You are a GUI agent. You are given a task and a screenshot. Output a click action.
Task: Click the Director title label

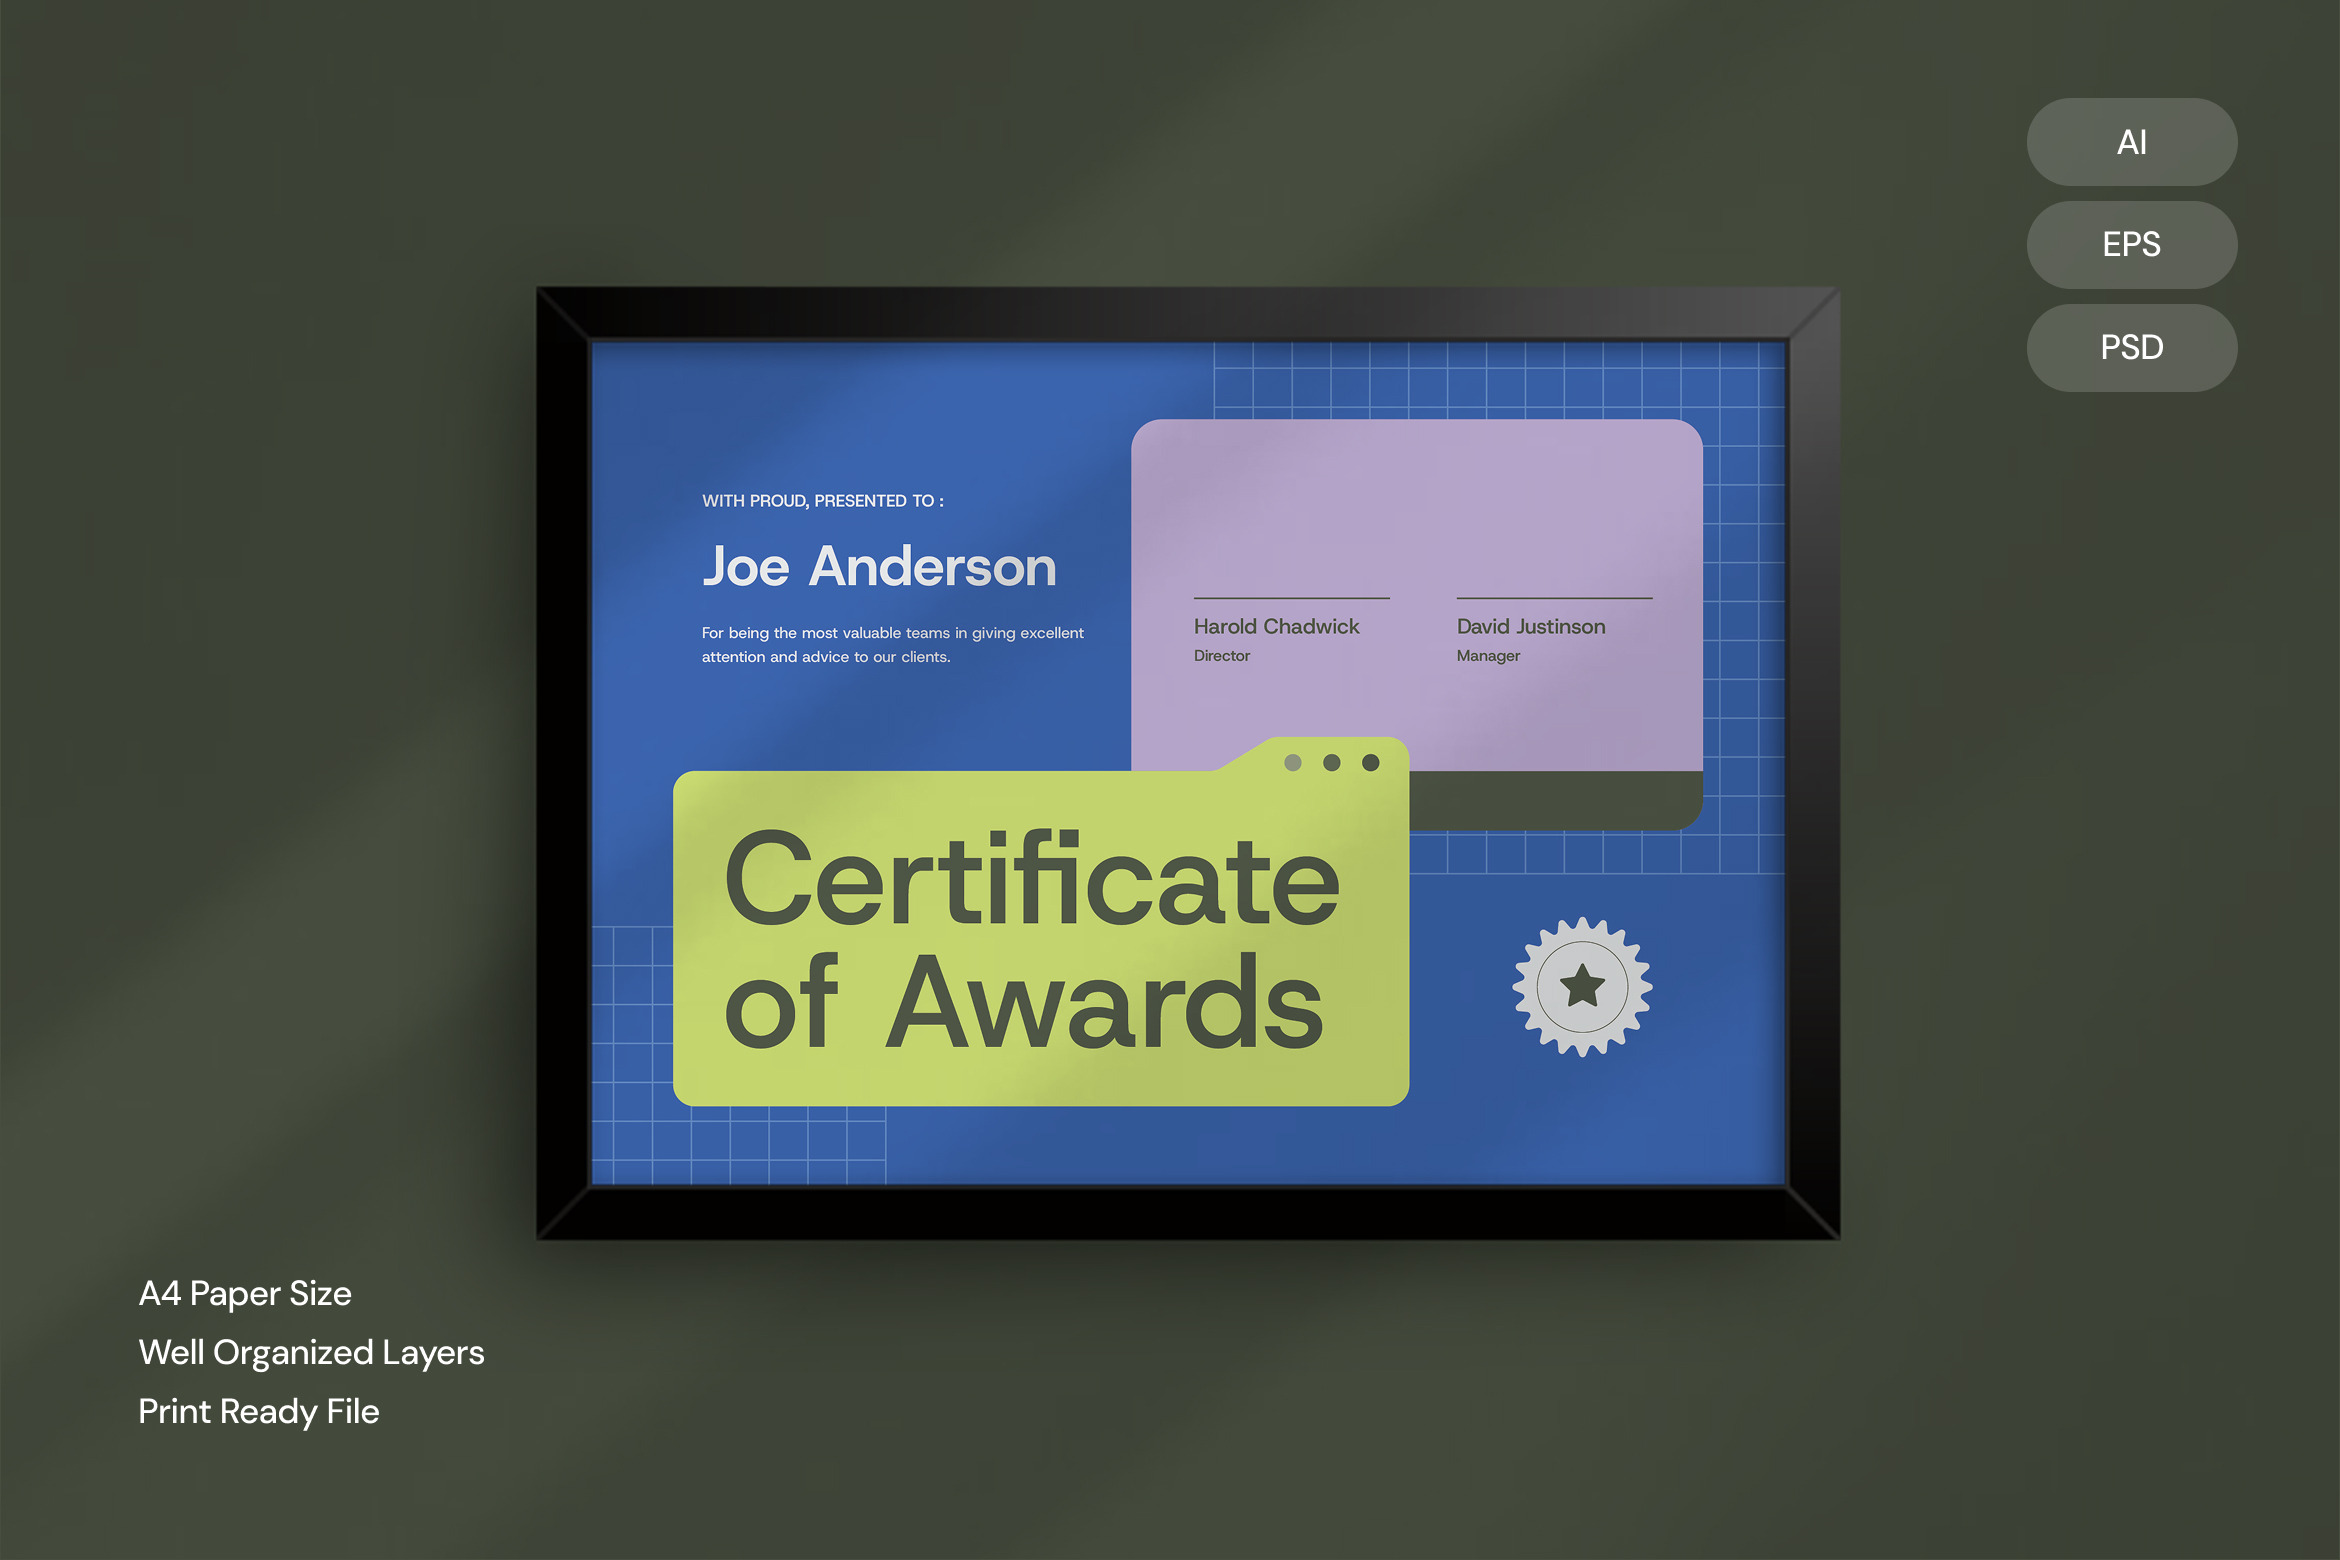pos(1221,656)
